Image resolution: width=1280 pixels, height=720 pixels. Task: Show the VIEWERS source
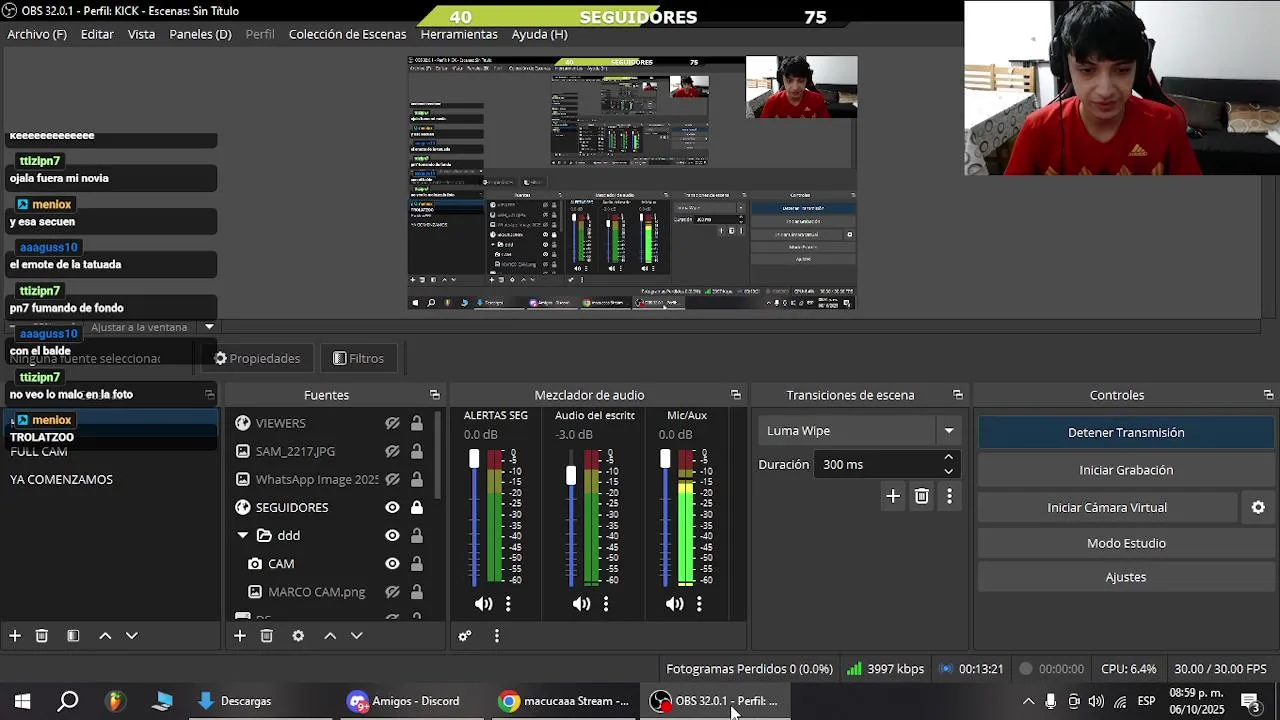click(x=393, y=423)
